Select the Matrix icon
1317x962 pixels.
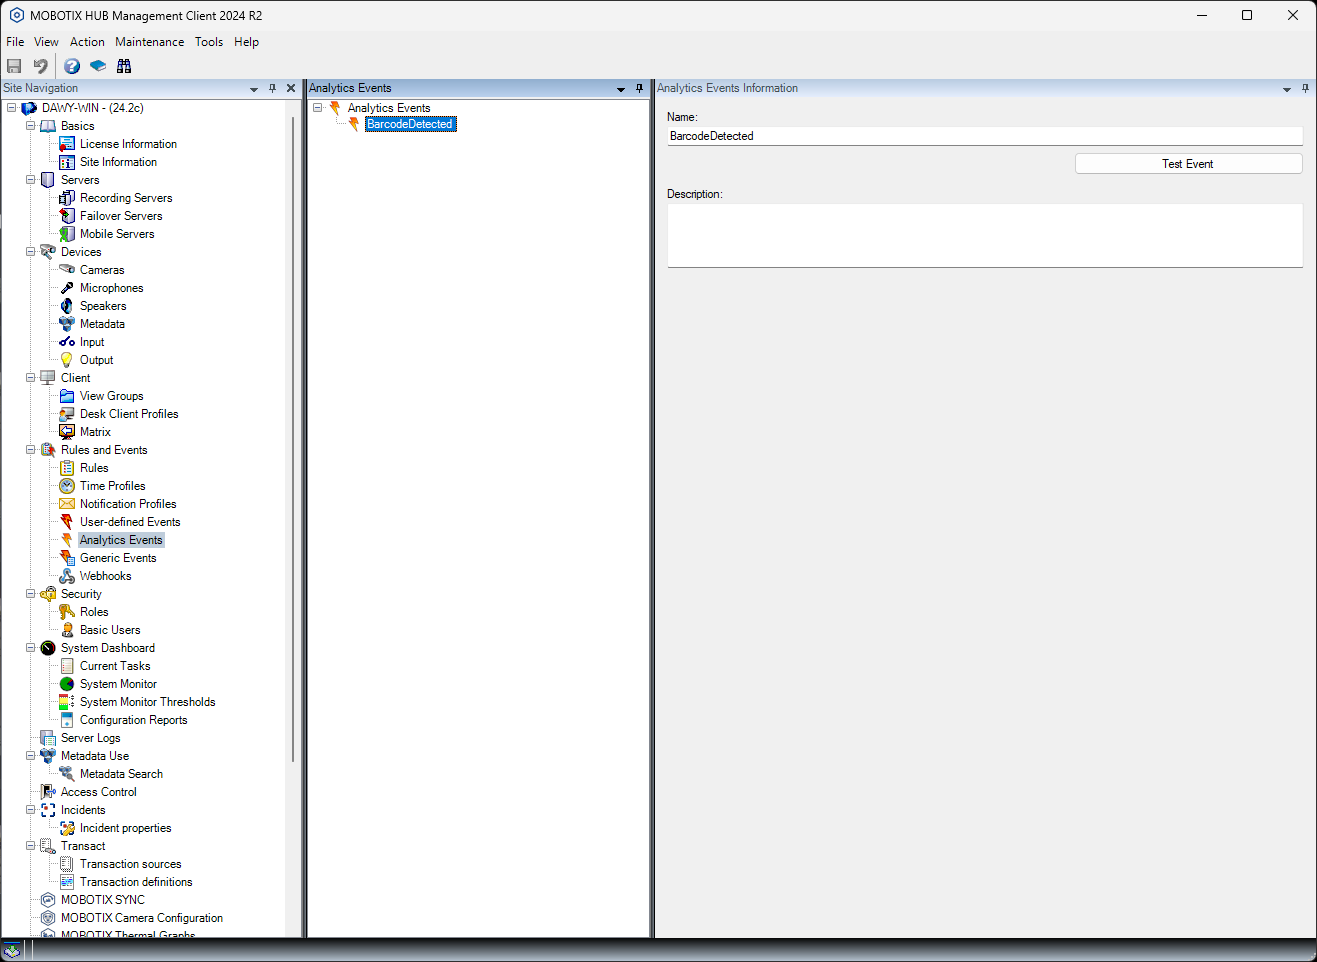pyautogui.click(x=67, y=432)
